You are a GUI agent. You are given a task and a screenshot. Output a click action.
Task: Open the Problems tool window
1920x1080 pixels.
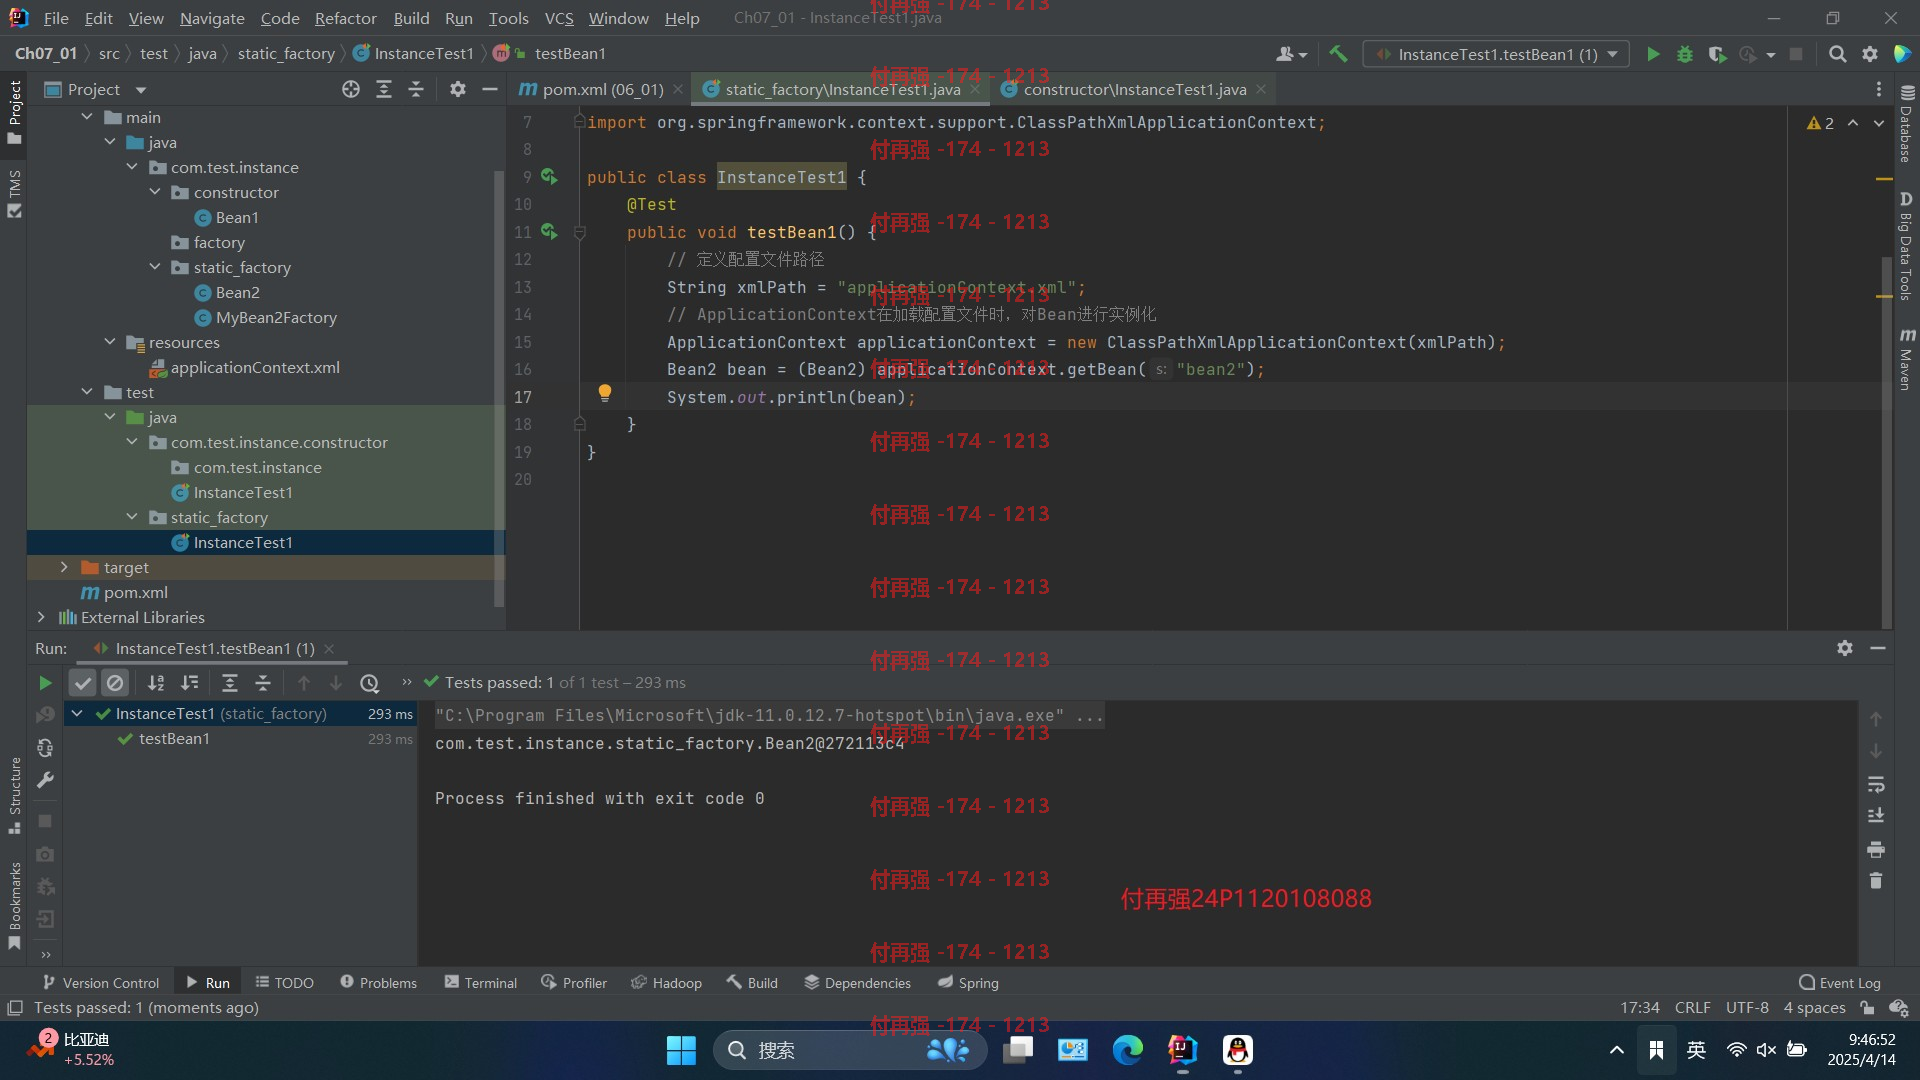click(378, 983)
